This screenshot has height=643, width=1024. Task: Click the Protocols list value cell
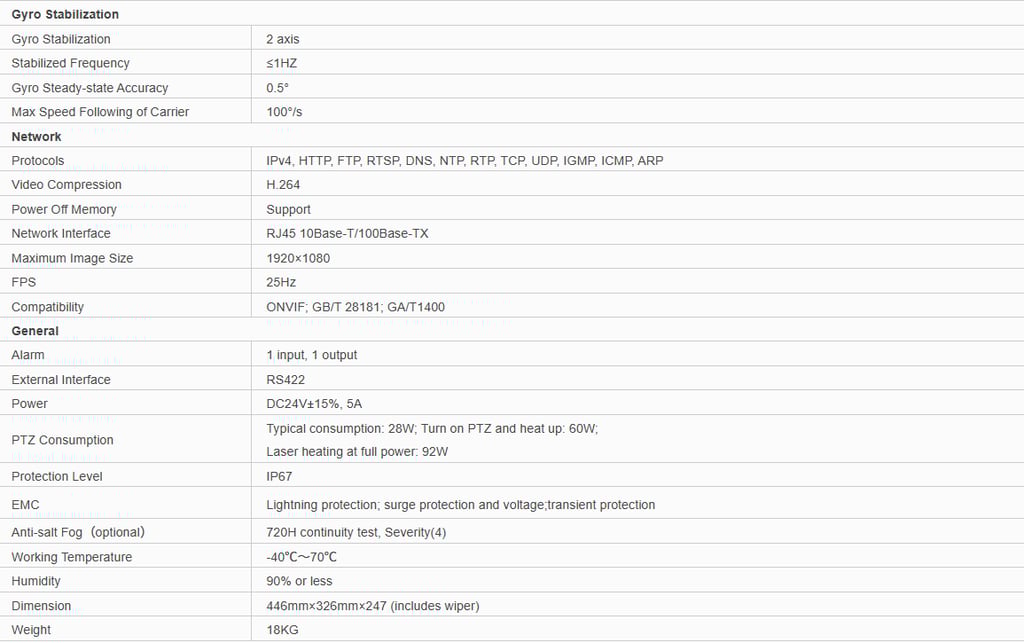tap(464, 161)
